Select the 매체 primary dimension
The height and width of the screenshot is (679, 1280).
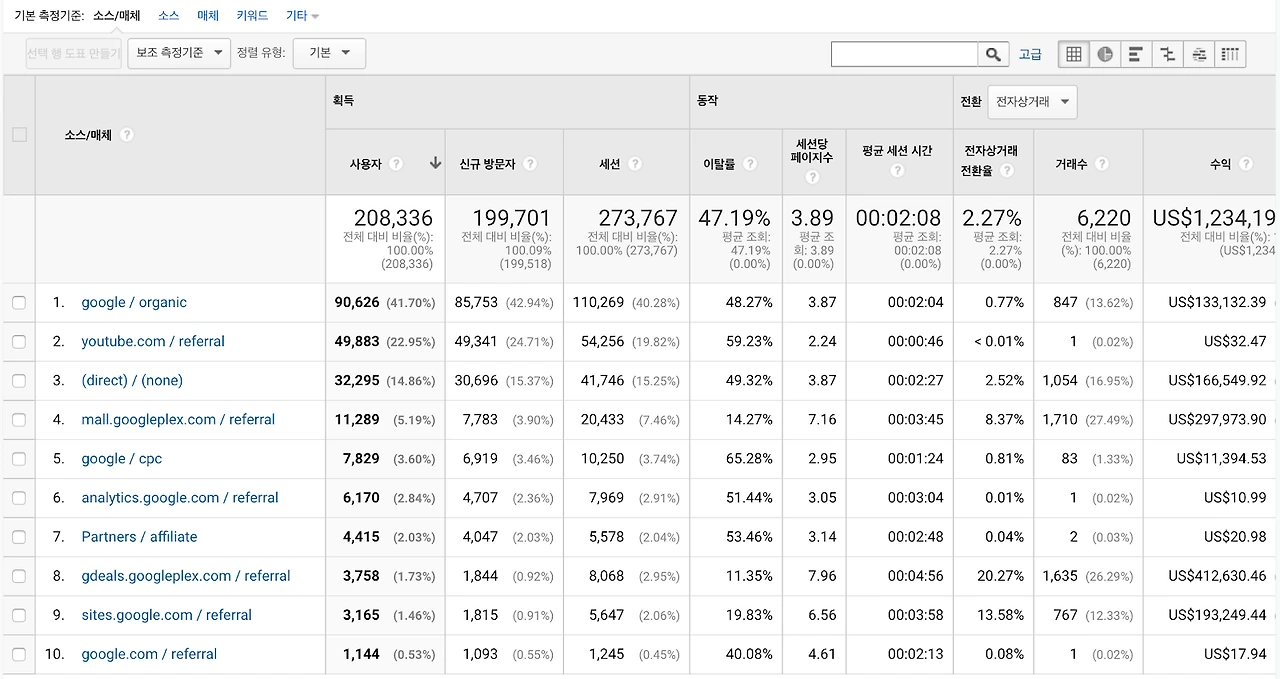[x=208, y=16]
